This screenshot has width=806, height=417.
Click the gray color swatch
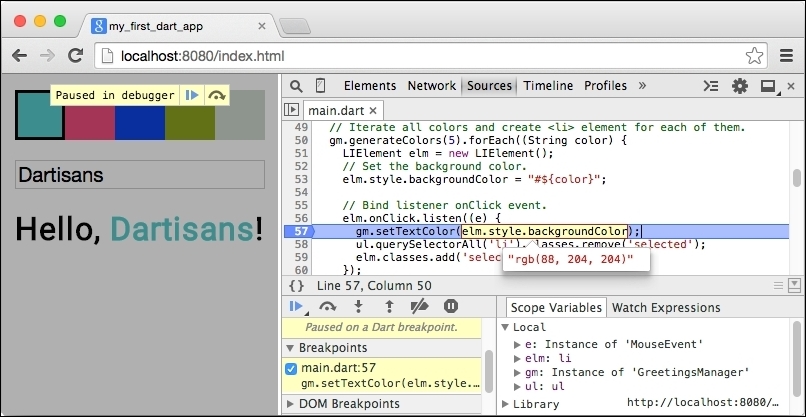(x=240, y=115)
